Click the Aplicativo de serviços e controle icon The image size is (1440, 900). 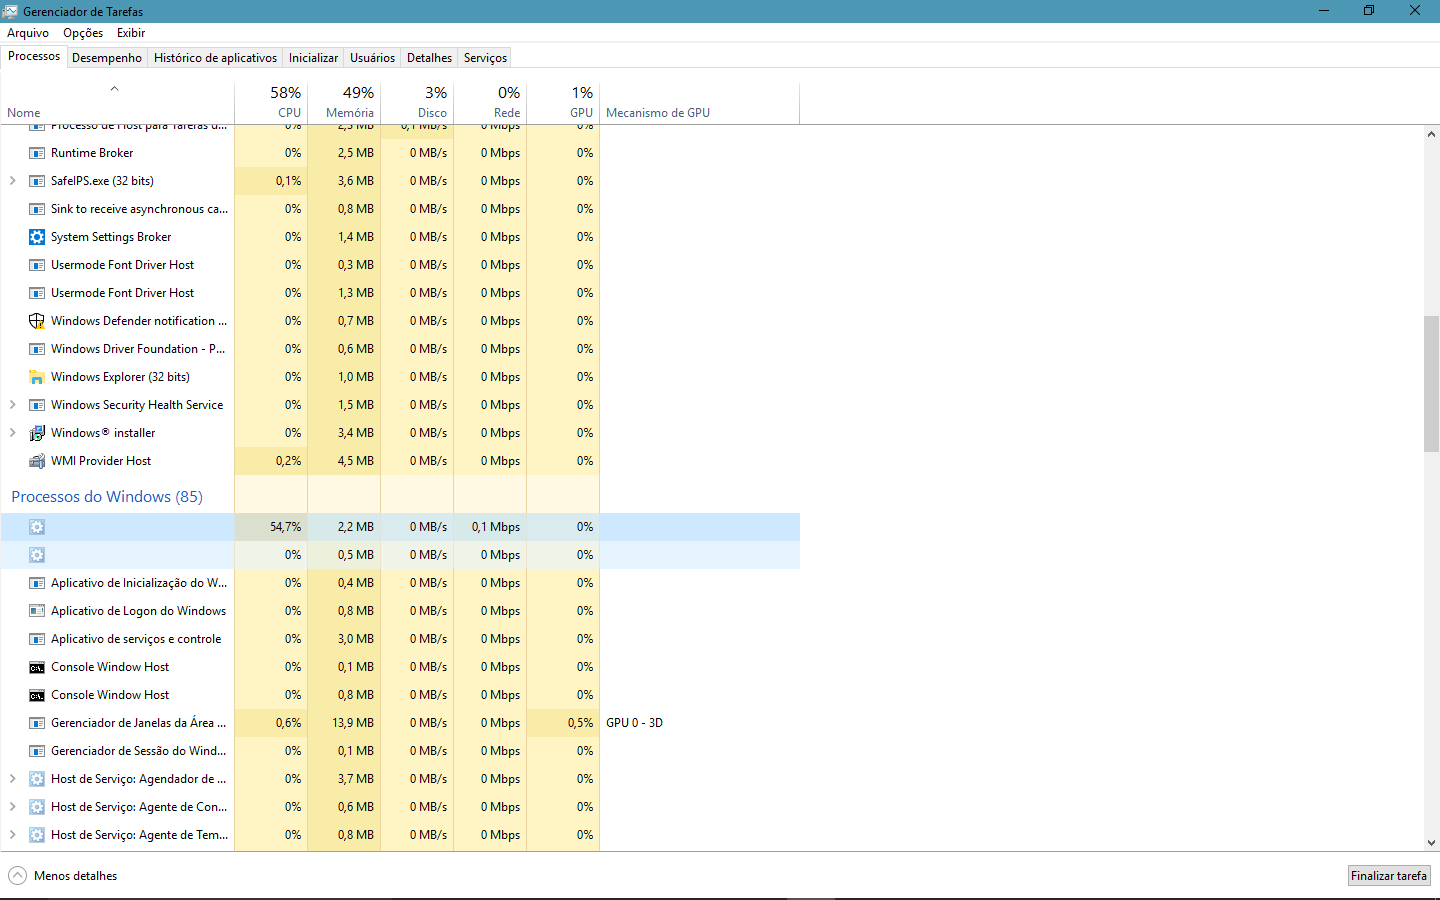tap(37, 639)
